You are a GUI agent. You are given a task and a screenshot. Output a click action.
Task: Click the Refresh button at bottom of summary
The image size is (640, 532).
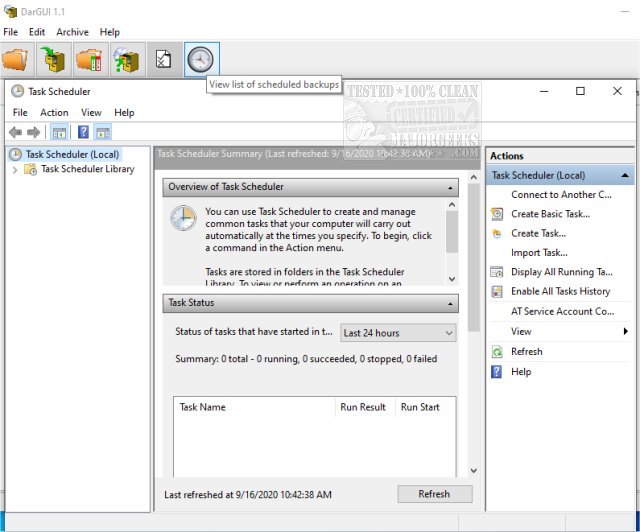[x=435, y=494]
